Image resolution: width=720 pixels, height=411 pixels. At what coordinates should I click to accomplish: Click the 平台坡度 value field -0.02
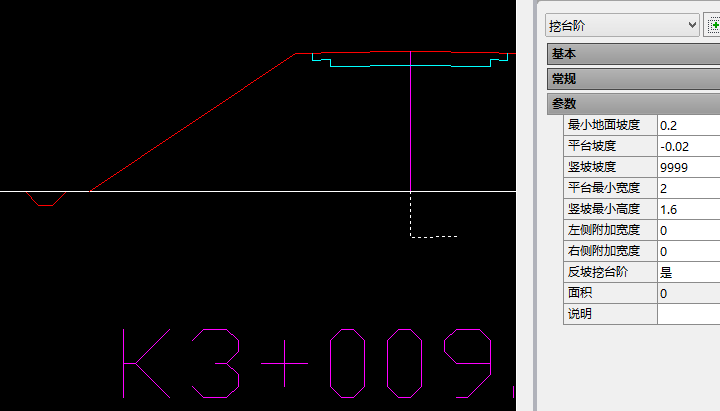click(x=688, y=146)
